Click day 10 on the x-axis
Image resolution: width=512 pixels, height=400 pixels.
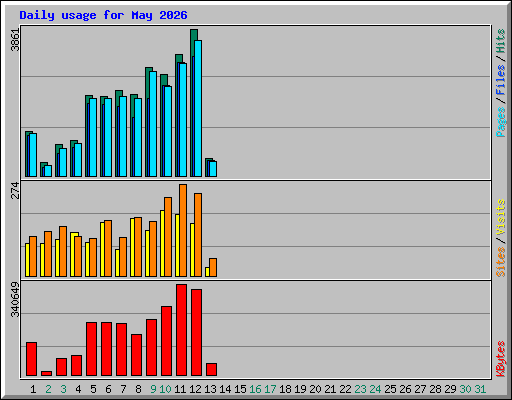165,389
